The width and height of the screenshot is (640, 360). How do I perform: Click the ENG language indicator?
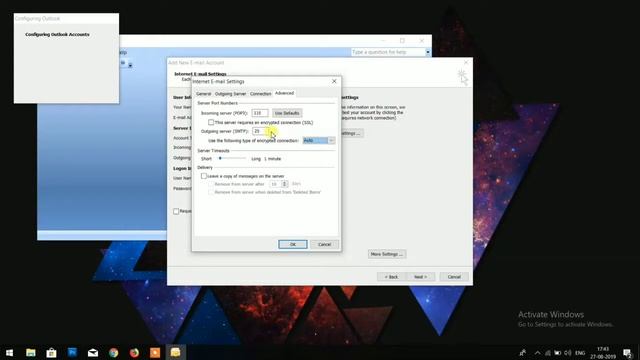pos(580,353)
